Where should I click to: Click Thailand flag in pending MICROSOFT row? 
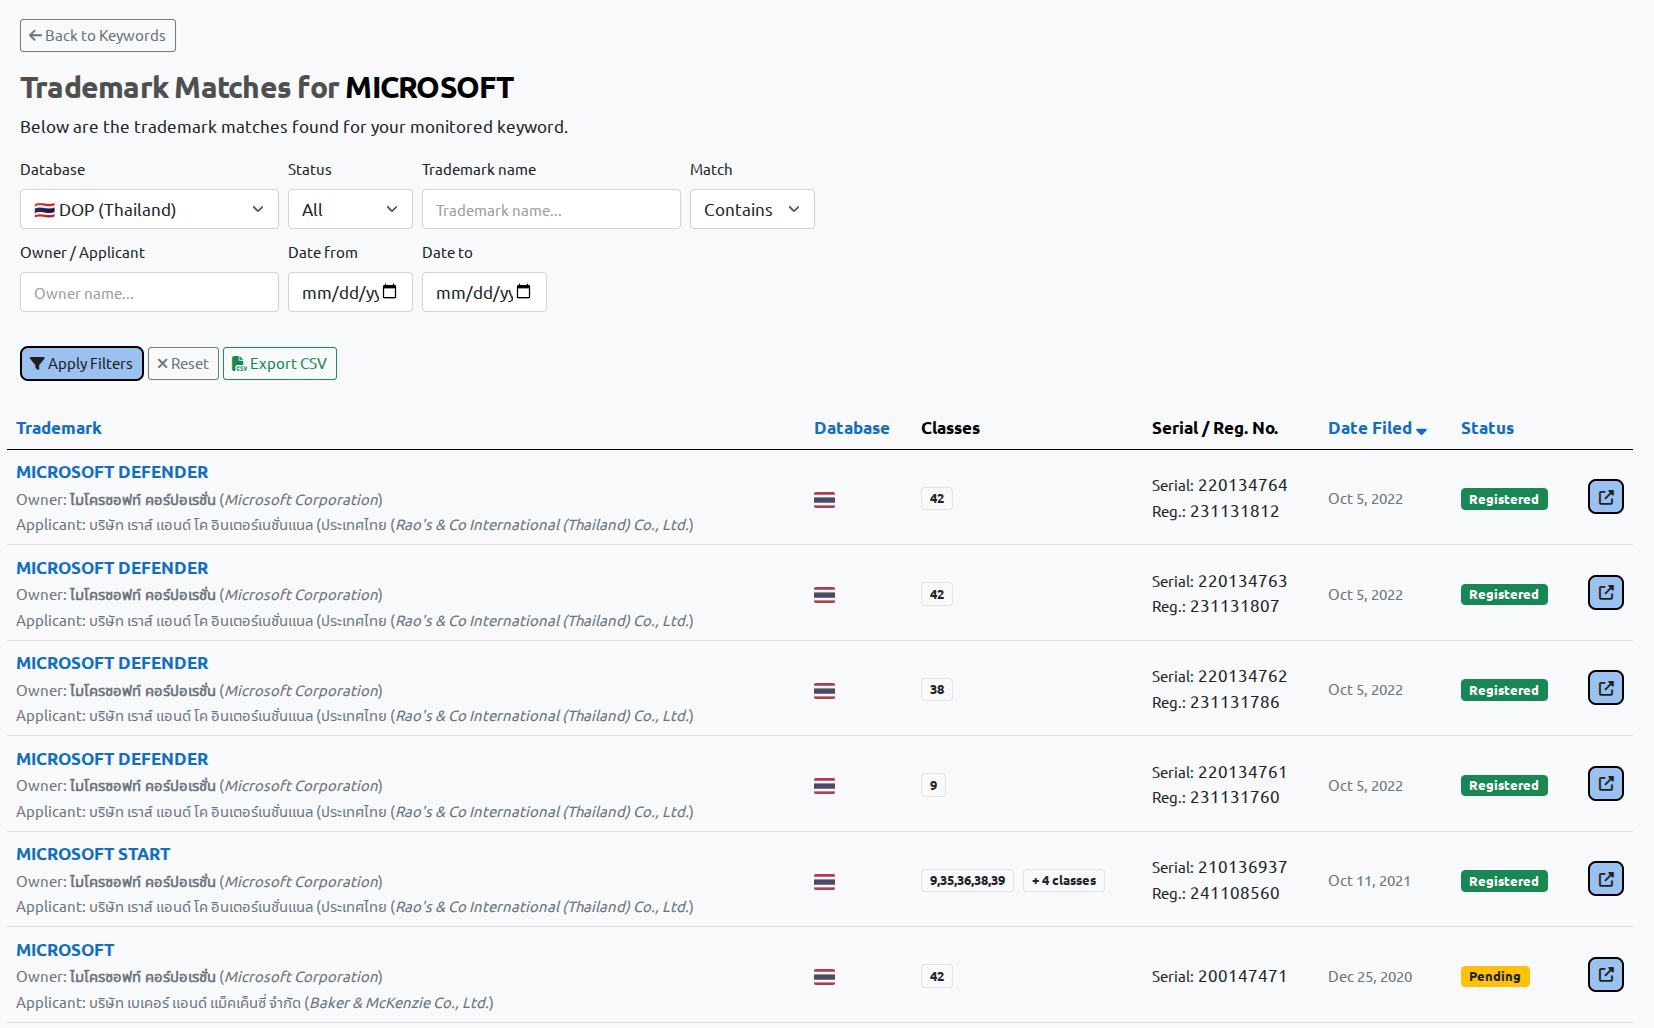click(824, 977)
